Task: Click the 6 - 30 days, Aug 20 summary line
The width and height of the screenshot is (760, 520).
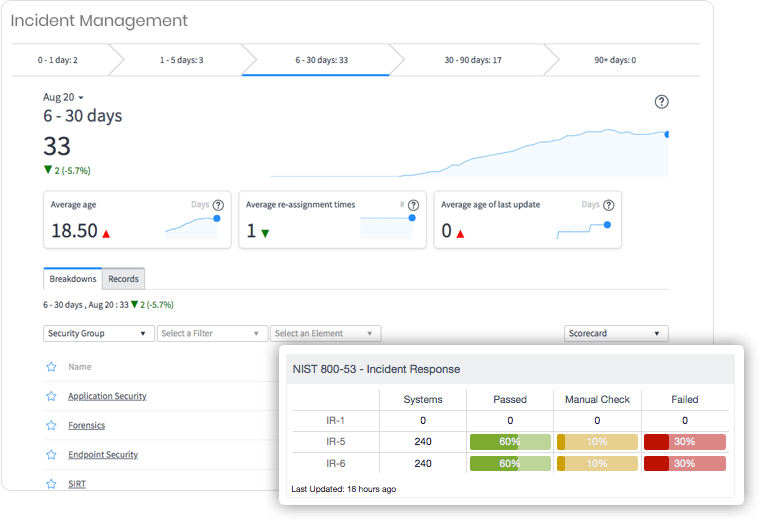Action: [109, 305]
